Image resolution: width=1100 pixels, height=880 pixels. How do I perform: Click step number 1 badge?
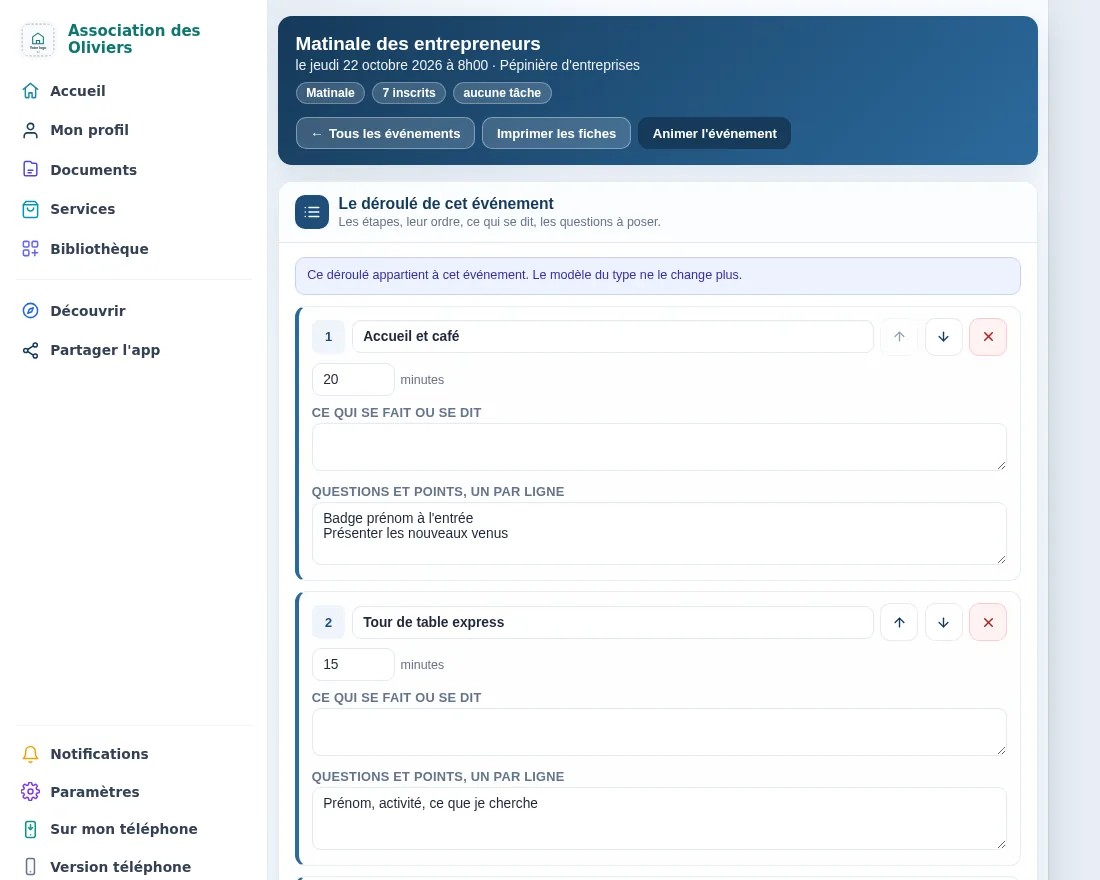point(328,337)
